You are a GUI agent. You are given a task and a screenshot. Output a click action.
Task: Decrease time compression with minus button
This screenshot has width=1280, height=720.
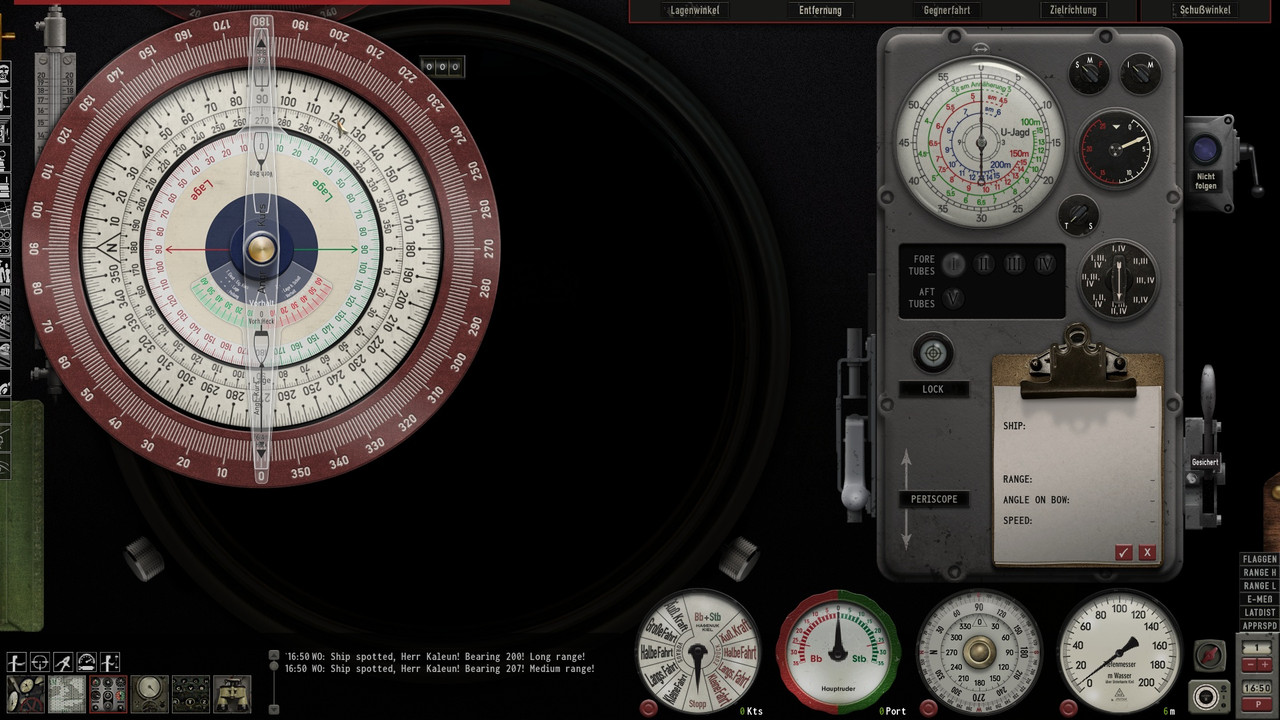[x=1250, y=665]
